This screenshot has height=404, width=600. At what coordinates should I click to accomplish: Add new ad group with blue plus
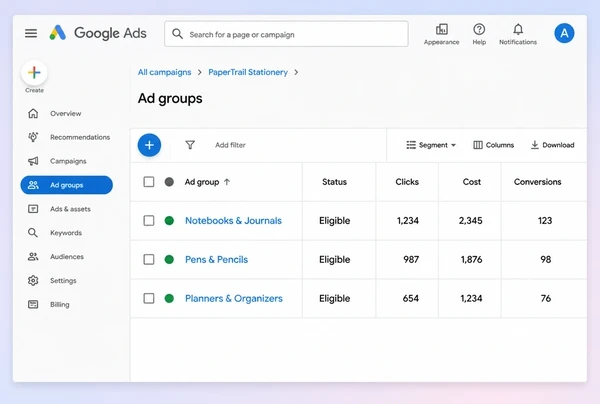click(149, 145)
